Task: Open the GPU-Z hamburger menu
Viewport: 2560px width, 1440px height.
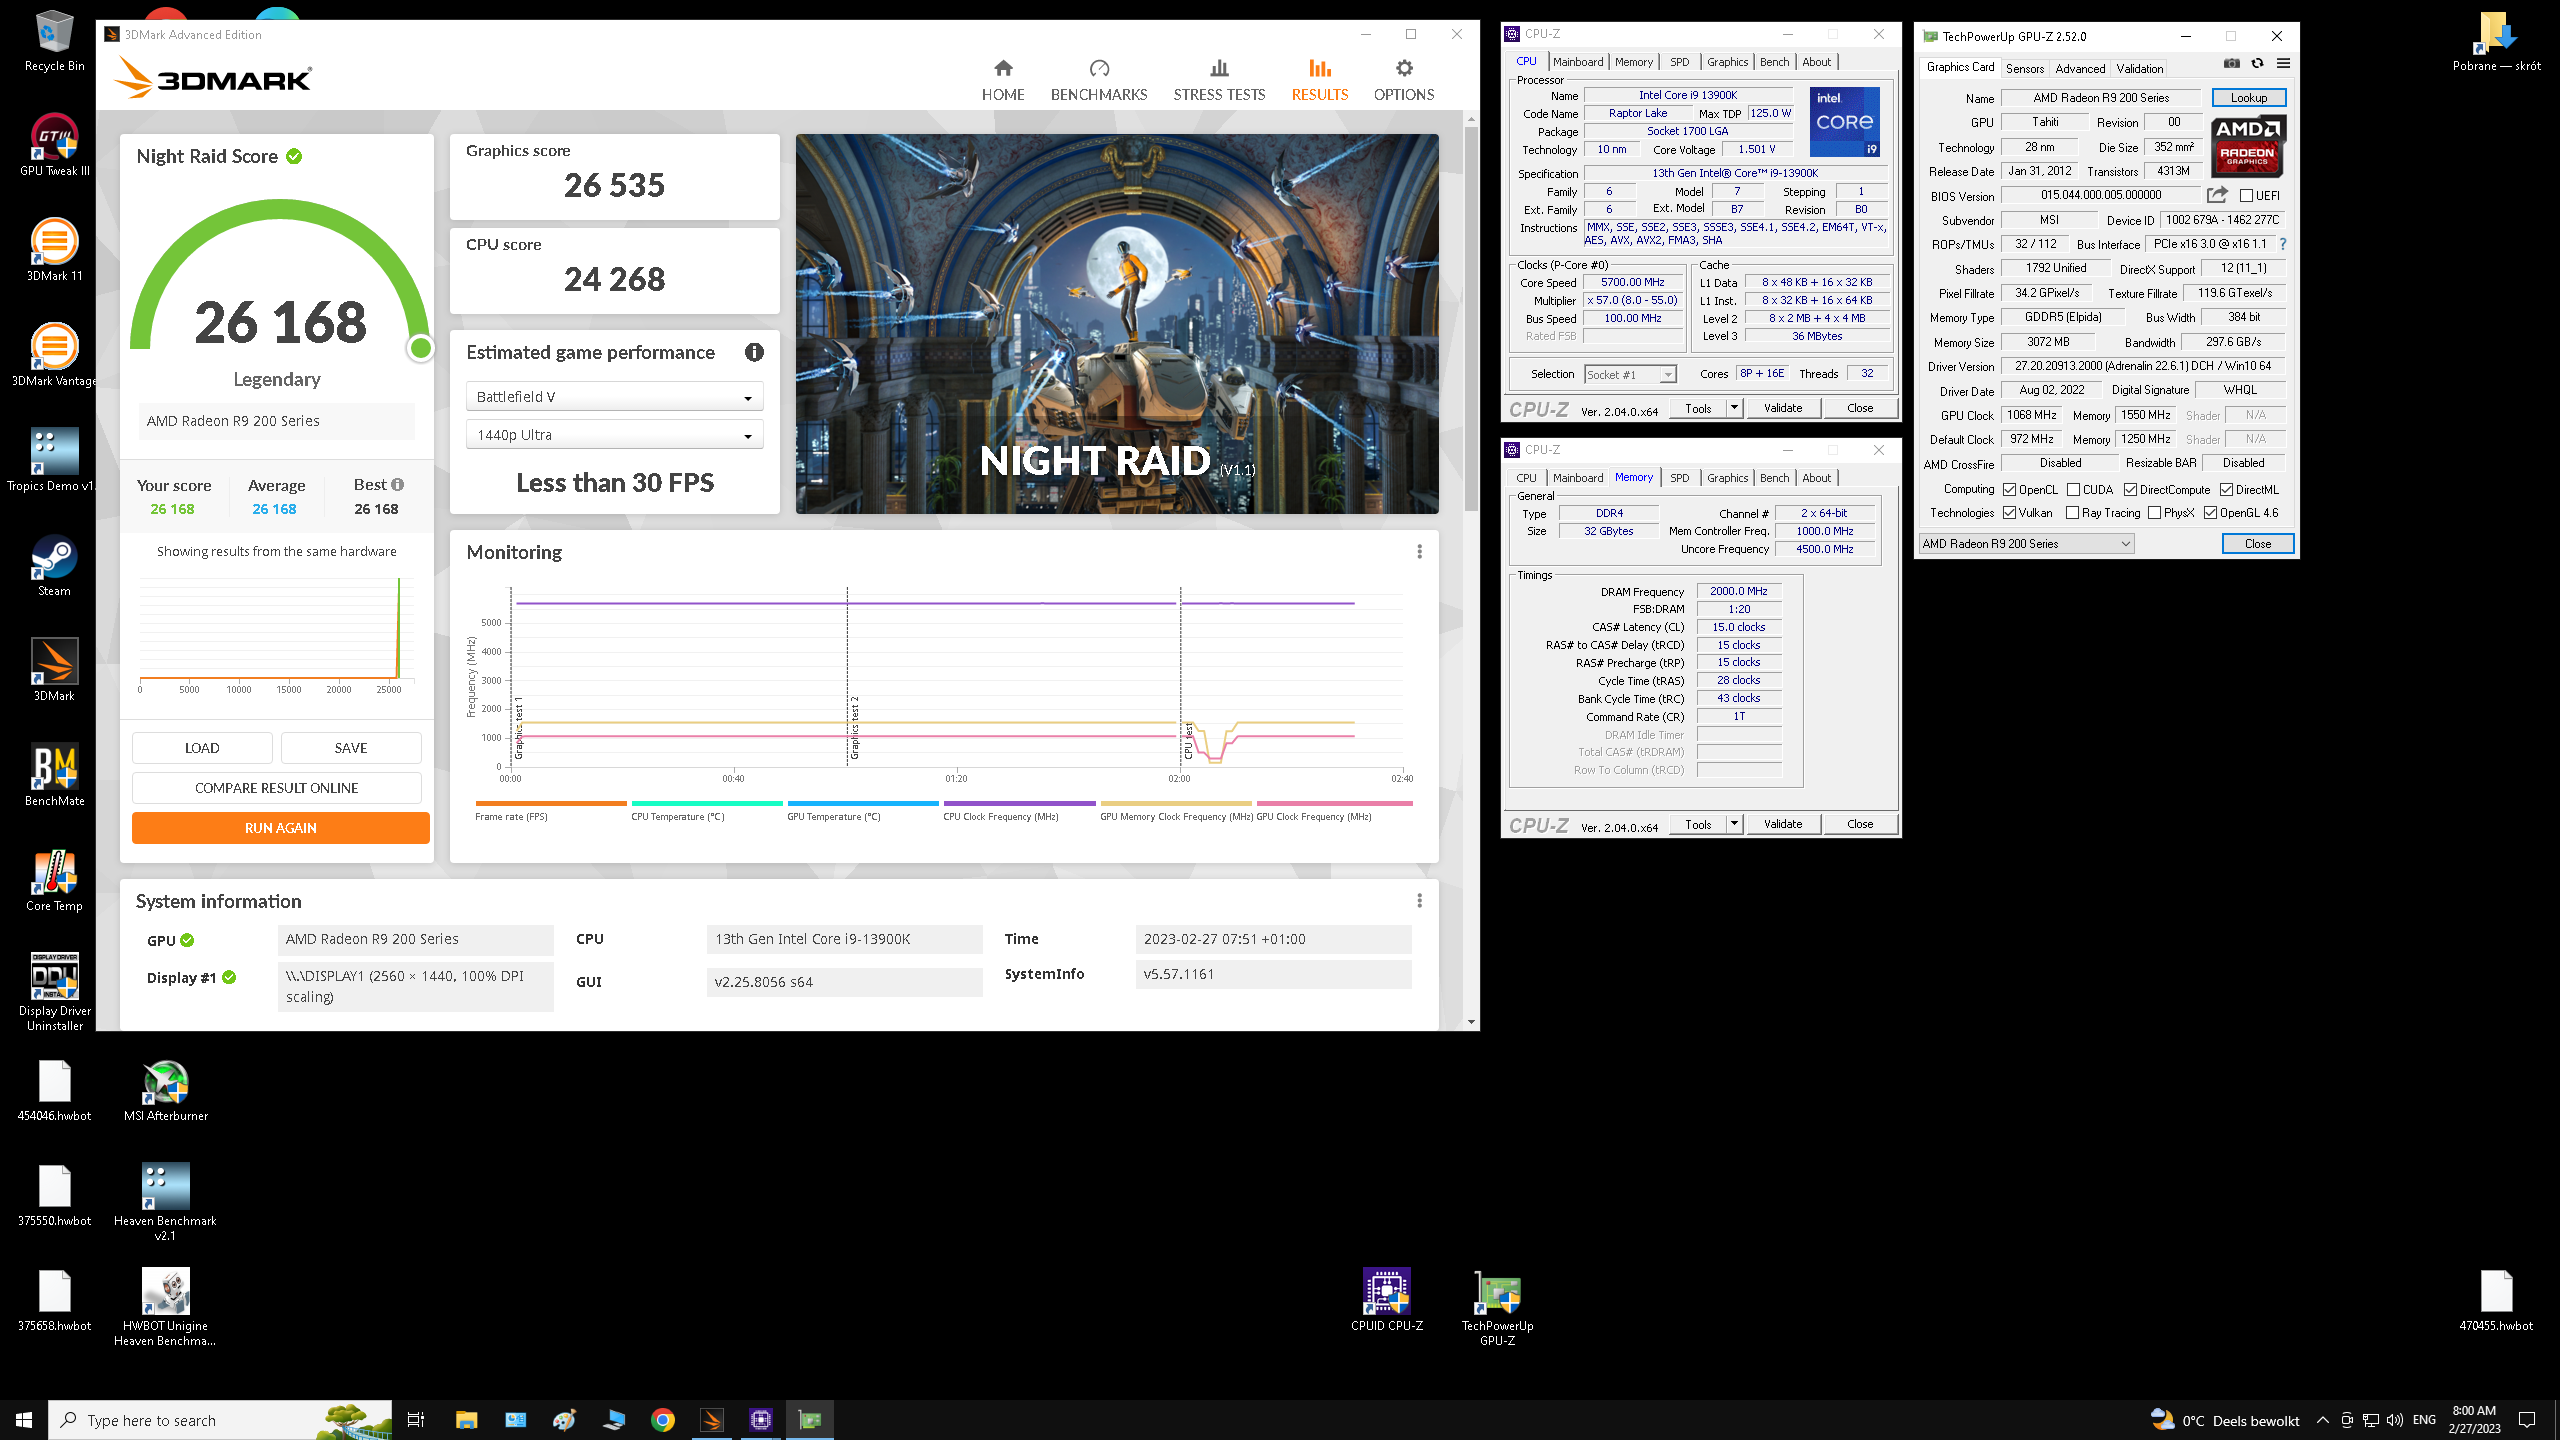Action: (x=2283, y=64)
